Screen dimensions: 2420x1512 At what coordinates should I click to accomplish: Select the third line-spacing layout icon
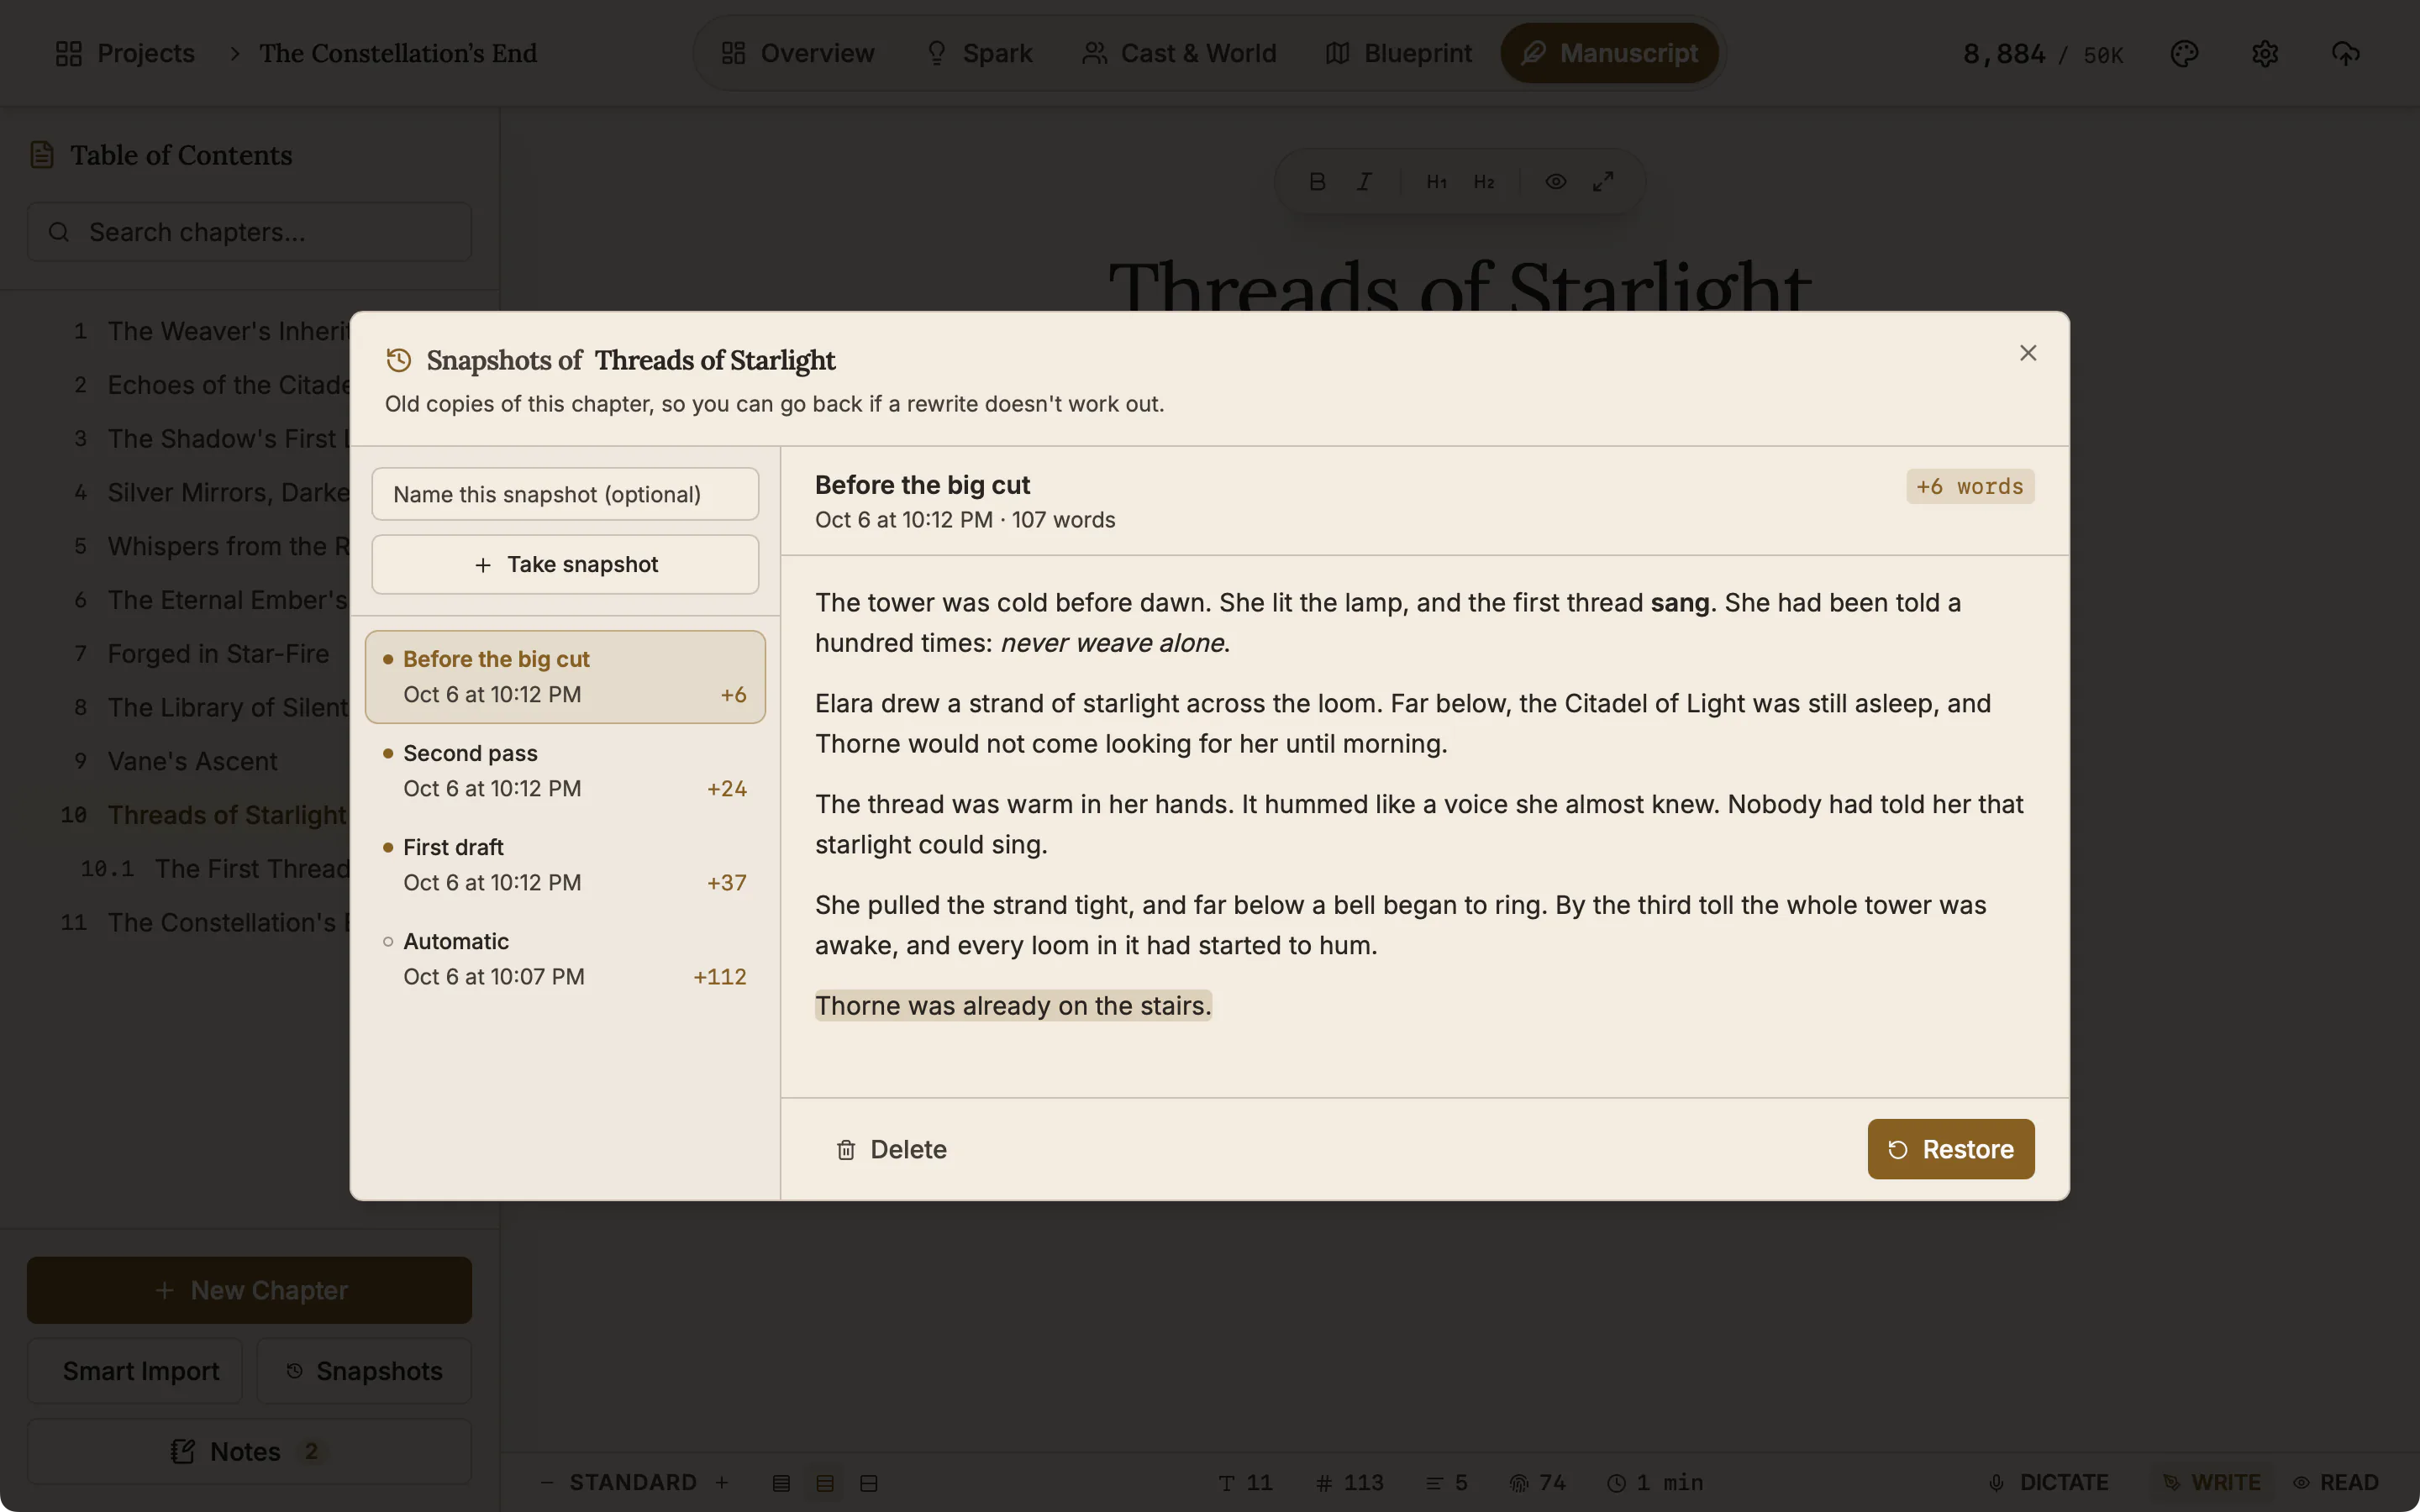click(869, 1483)
